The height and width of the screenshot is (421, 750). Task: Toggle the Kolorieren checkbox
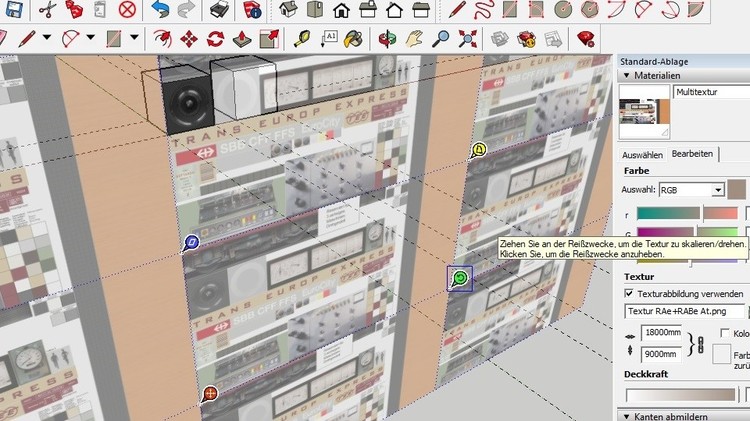click(x=725, y=333)
